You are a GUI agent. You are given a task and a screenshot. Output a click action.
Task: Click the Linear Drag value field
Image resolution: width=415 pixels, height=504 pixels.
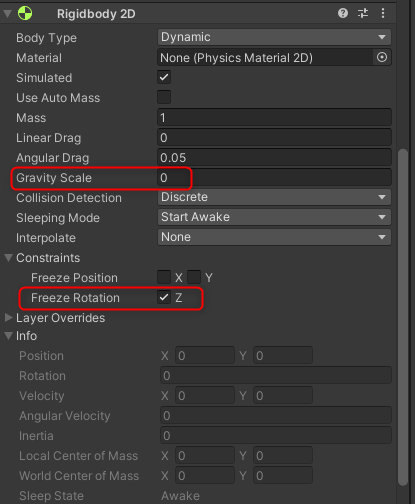coord(274,137)
